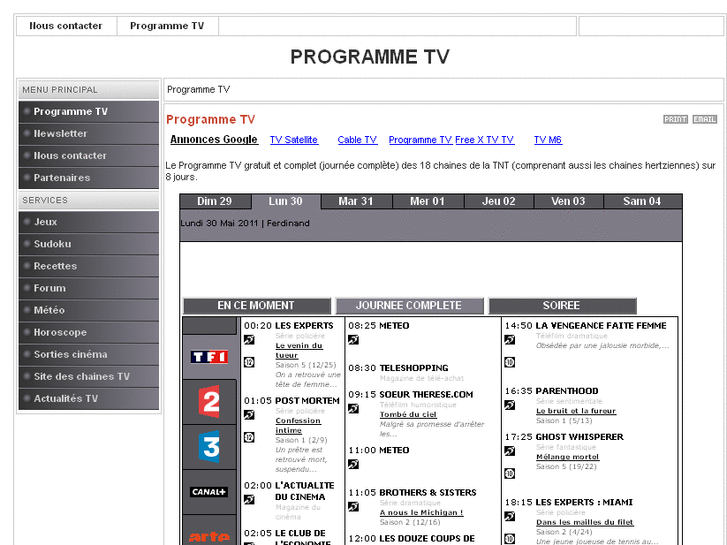
Task: Open the Météo service
Action: coord(89,310)
